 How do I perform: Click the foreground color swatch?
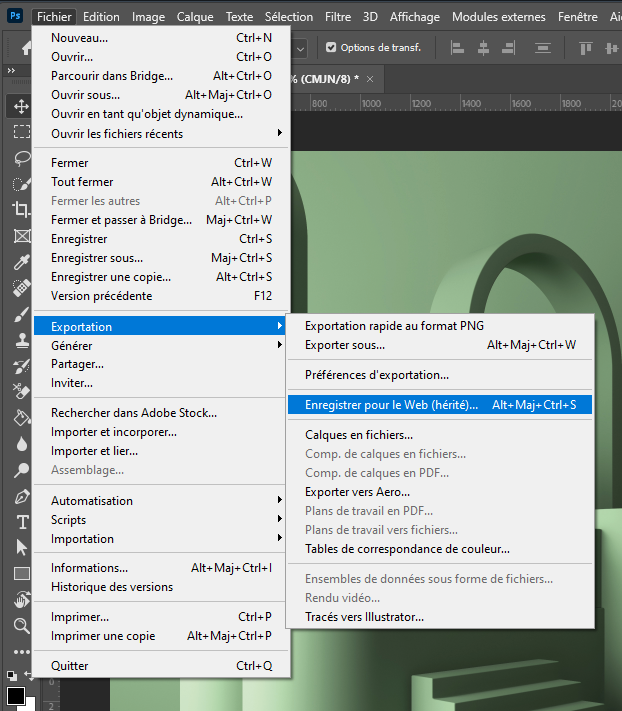click(16, 695)
